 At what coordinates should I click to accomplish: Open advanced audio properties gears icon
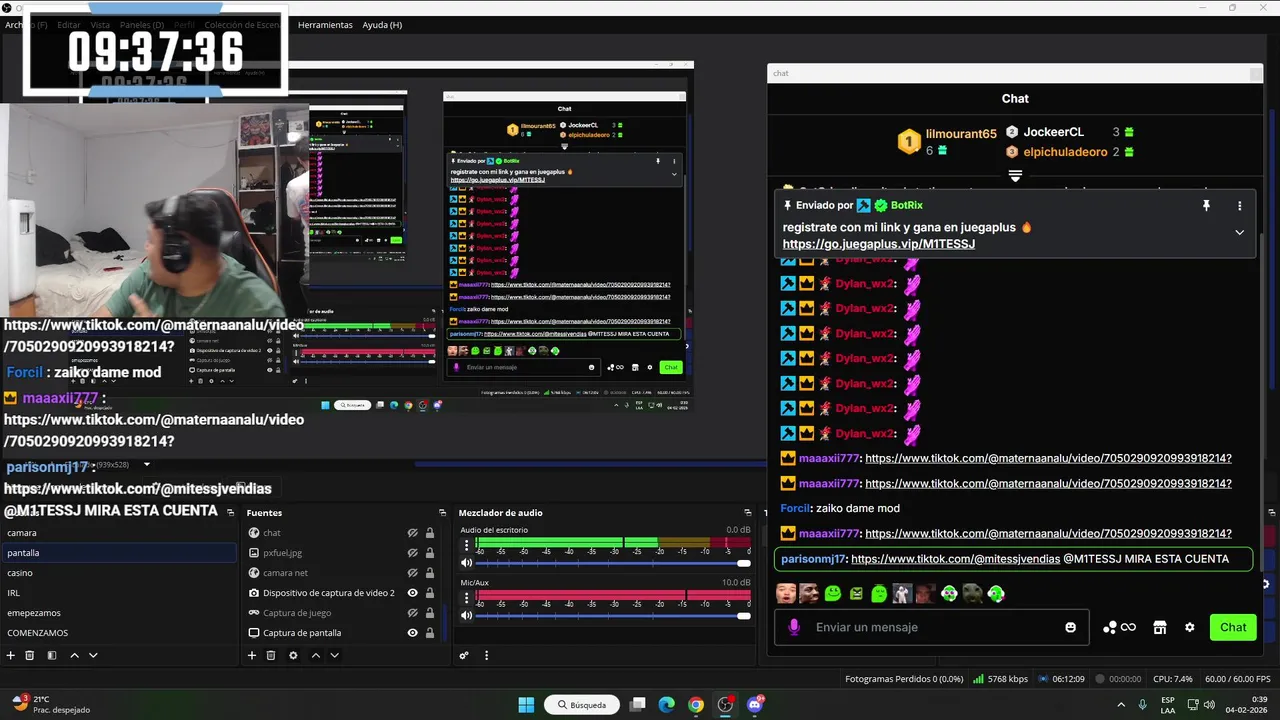[x=464, y=655]
